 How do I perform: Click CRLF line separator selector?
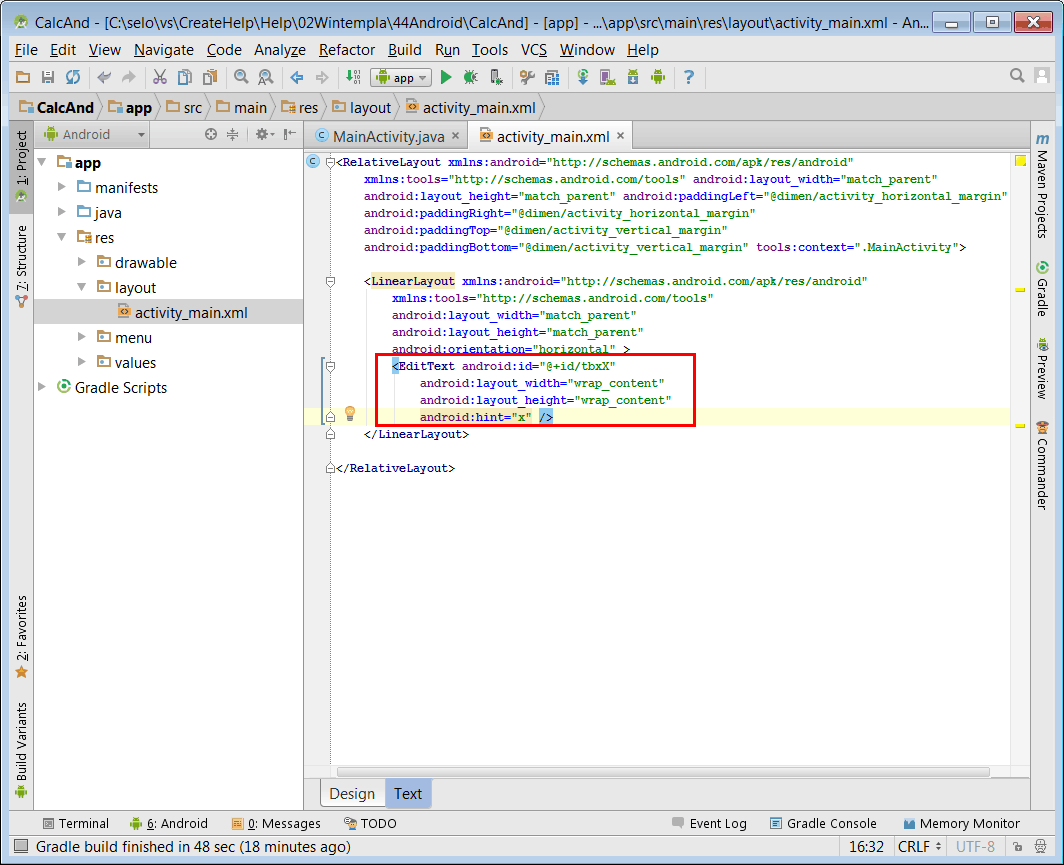click(919, 847)
